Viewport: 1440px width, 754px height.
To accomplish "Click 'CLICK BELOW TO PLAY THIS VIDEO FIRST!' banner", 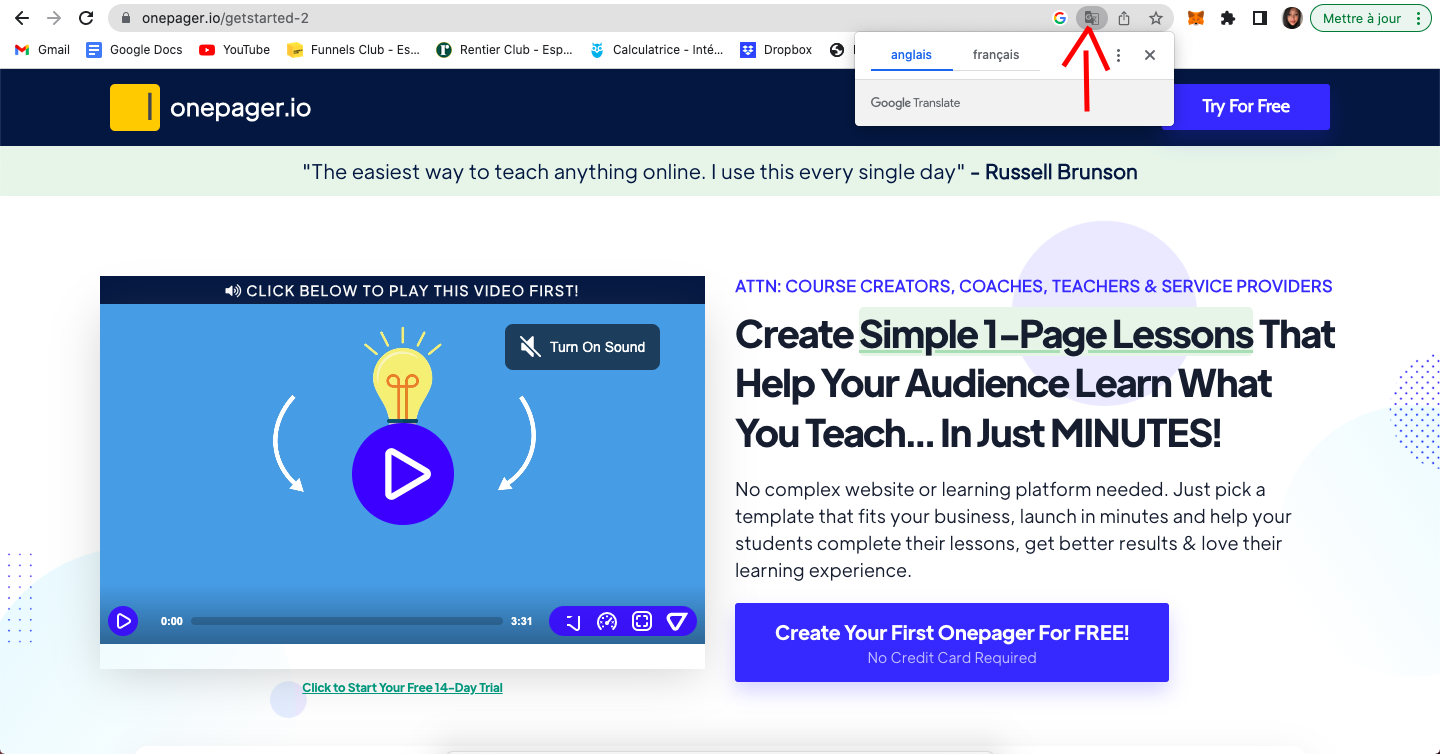I will 402,291.
